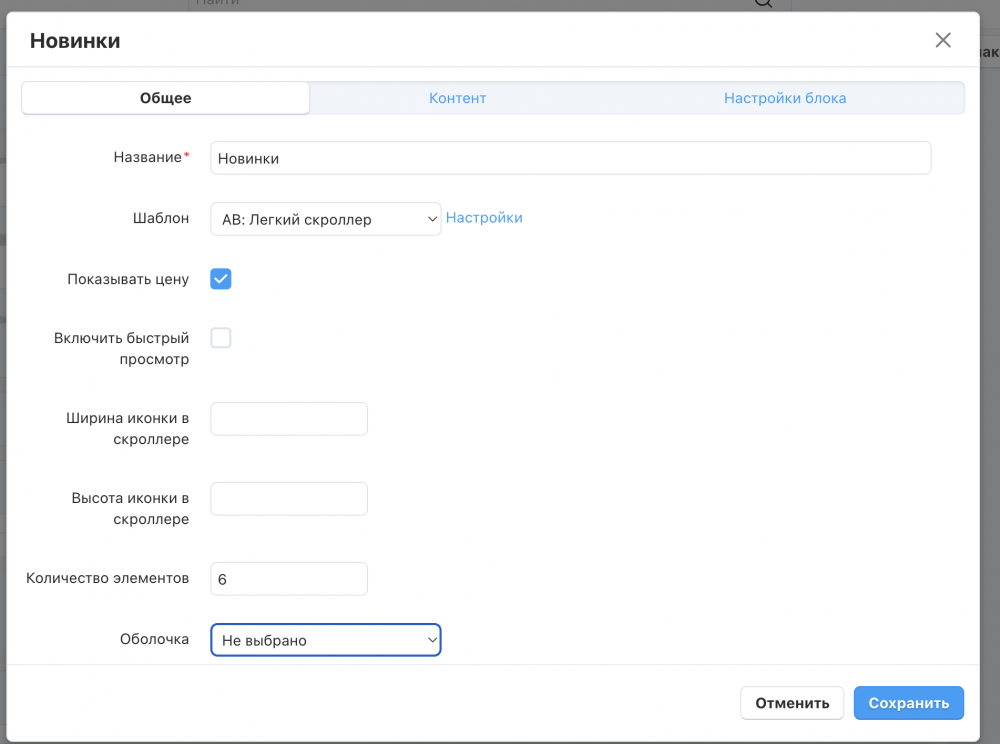Image resolution: width=1000 pixels, height=744 pixels.
Task: Click the Оболочка label
Action: pyautogui.click(x=154, y=639)
